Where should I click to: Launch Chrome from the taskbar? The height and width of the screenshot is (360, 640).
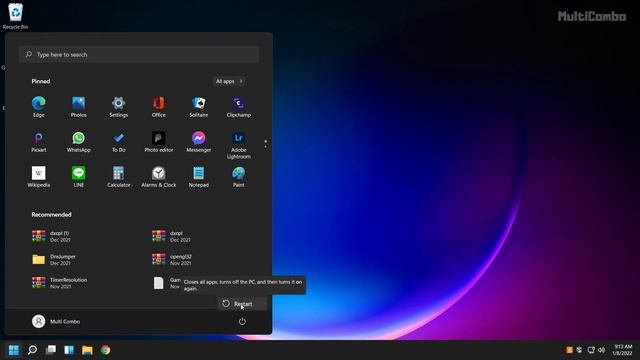click(x=106, y=350)
